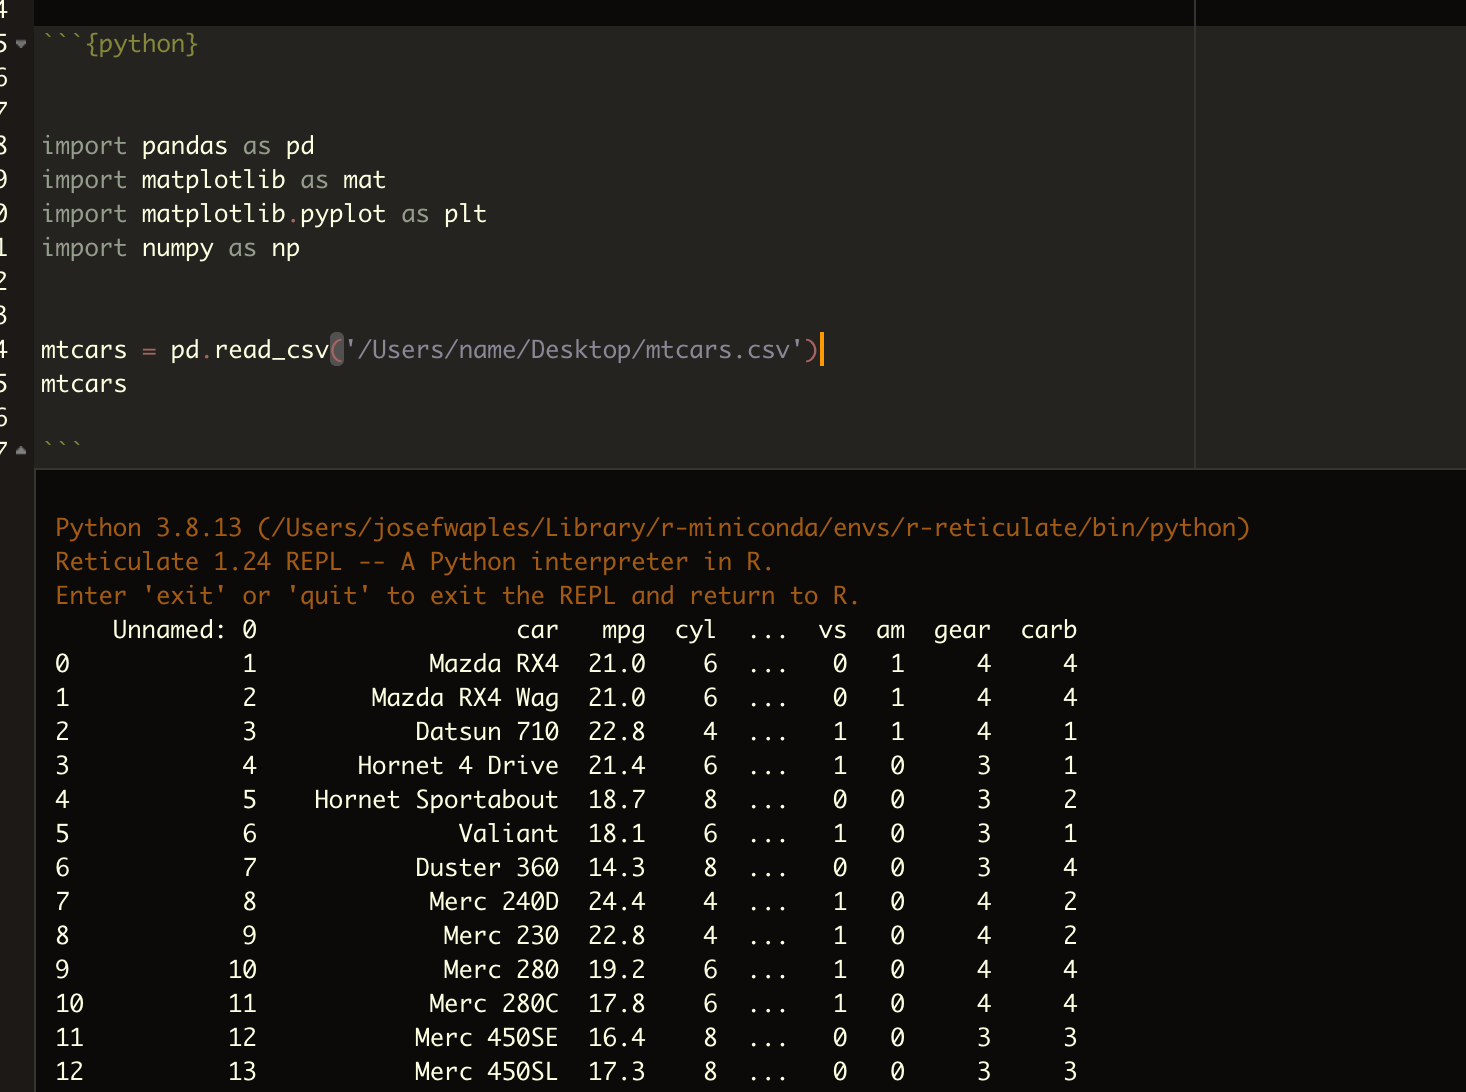
Task: Click the chunk-end fold arrow by closing backticks
Action: [21, 451]
